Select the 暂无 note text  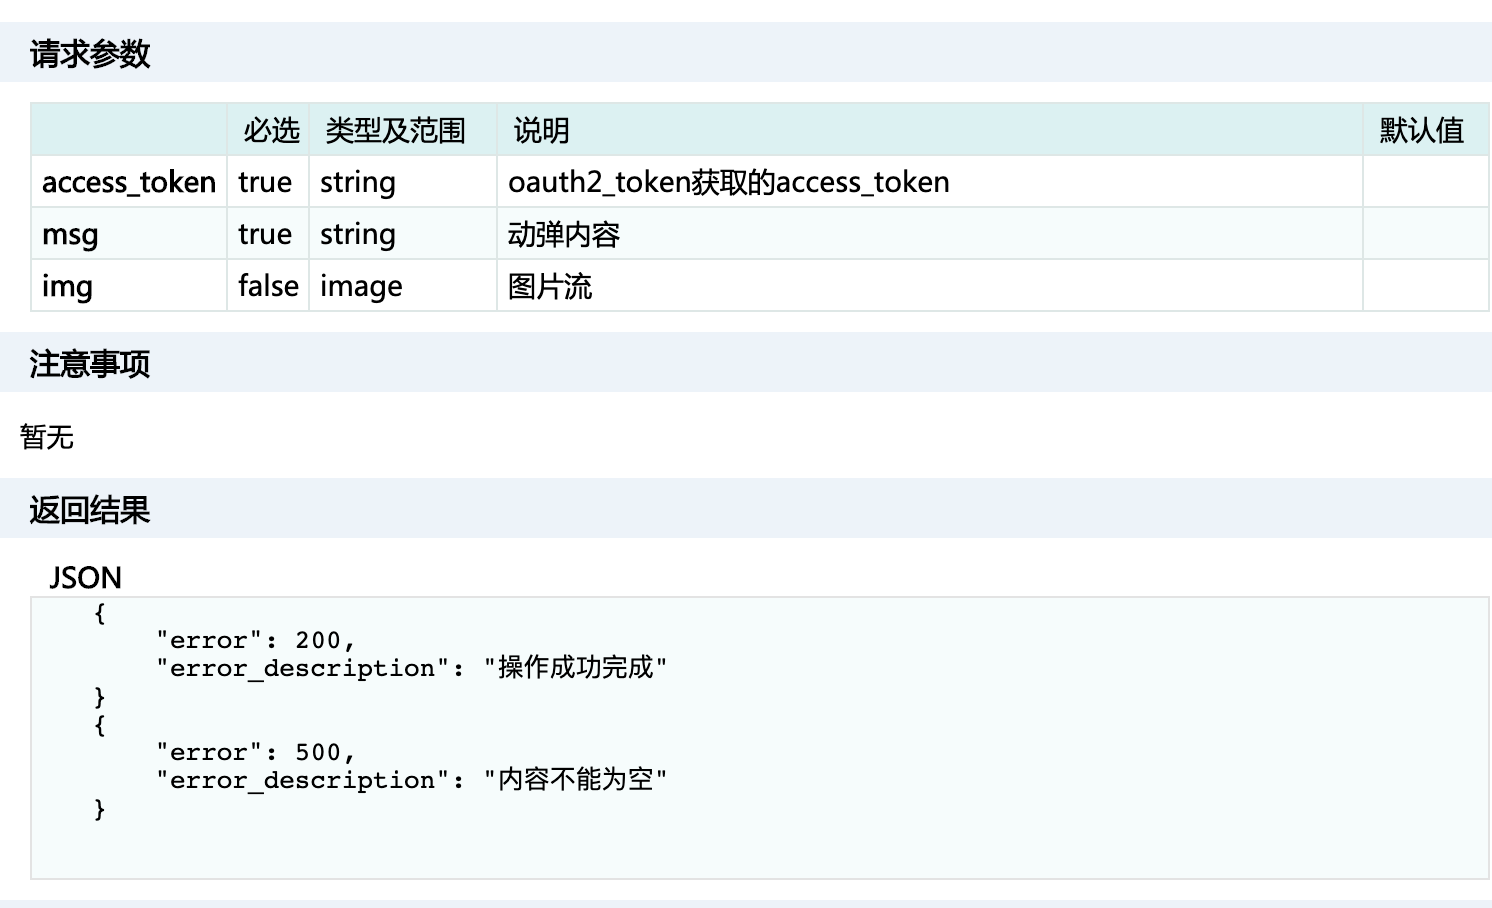(47, 437)
